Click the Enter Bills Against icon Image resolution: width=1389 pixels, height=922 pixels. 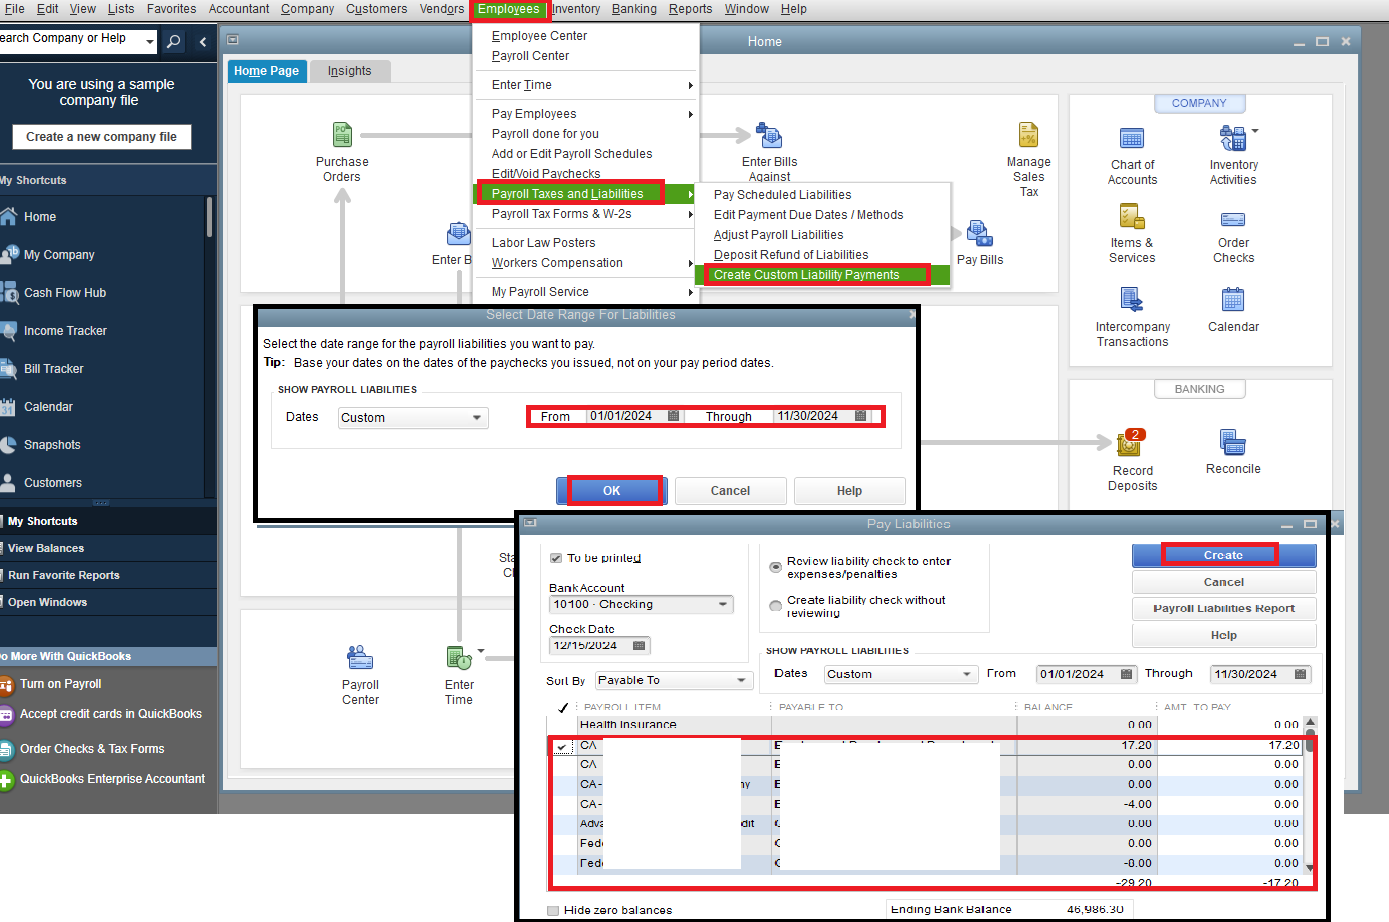(769, 135)
